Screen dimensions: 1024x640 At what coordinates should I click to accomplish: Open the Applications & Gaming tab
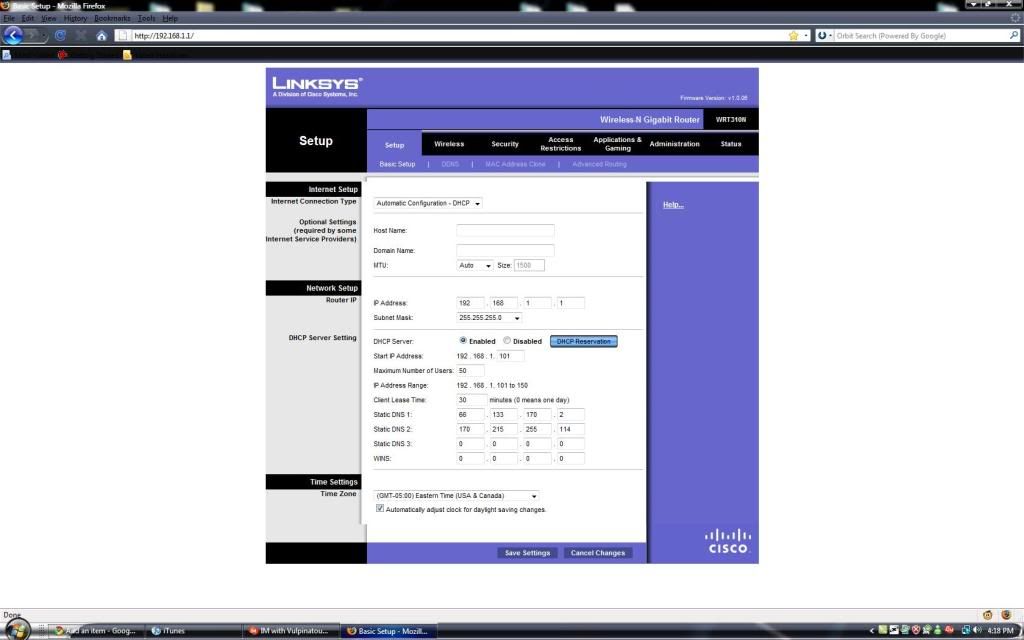point(617,144)
